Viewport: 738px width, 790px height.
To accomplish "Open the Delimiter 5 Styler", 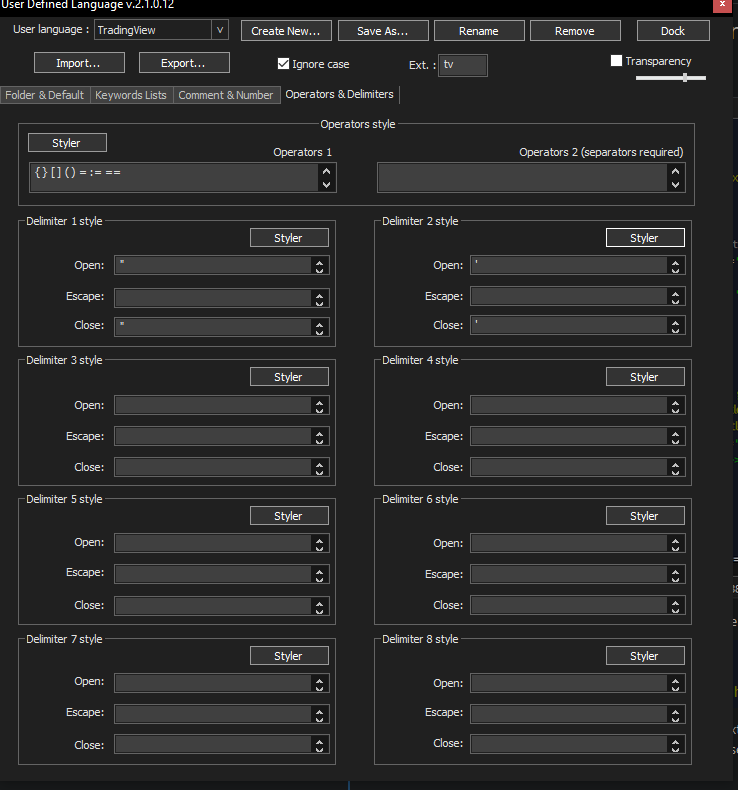I will click(x=289, y=516).
